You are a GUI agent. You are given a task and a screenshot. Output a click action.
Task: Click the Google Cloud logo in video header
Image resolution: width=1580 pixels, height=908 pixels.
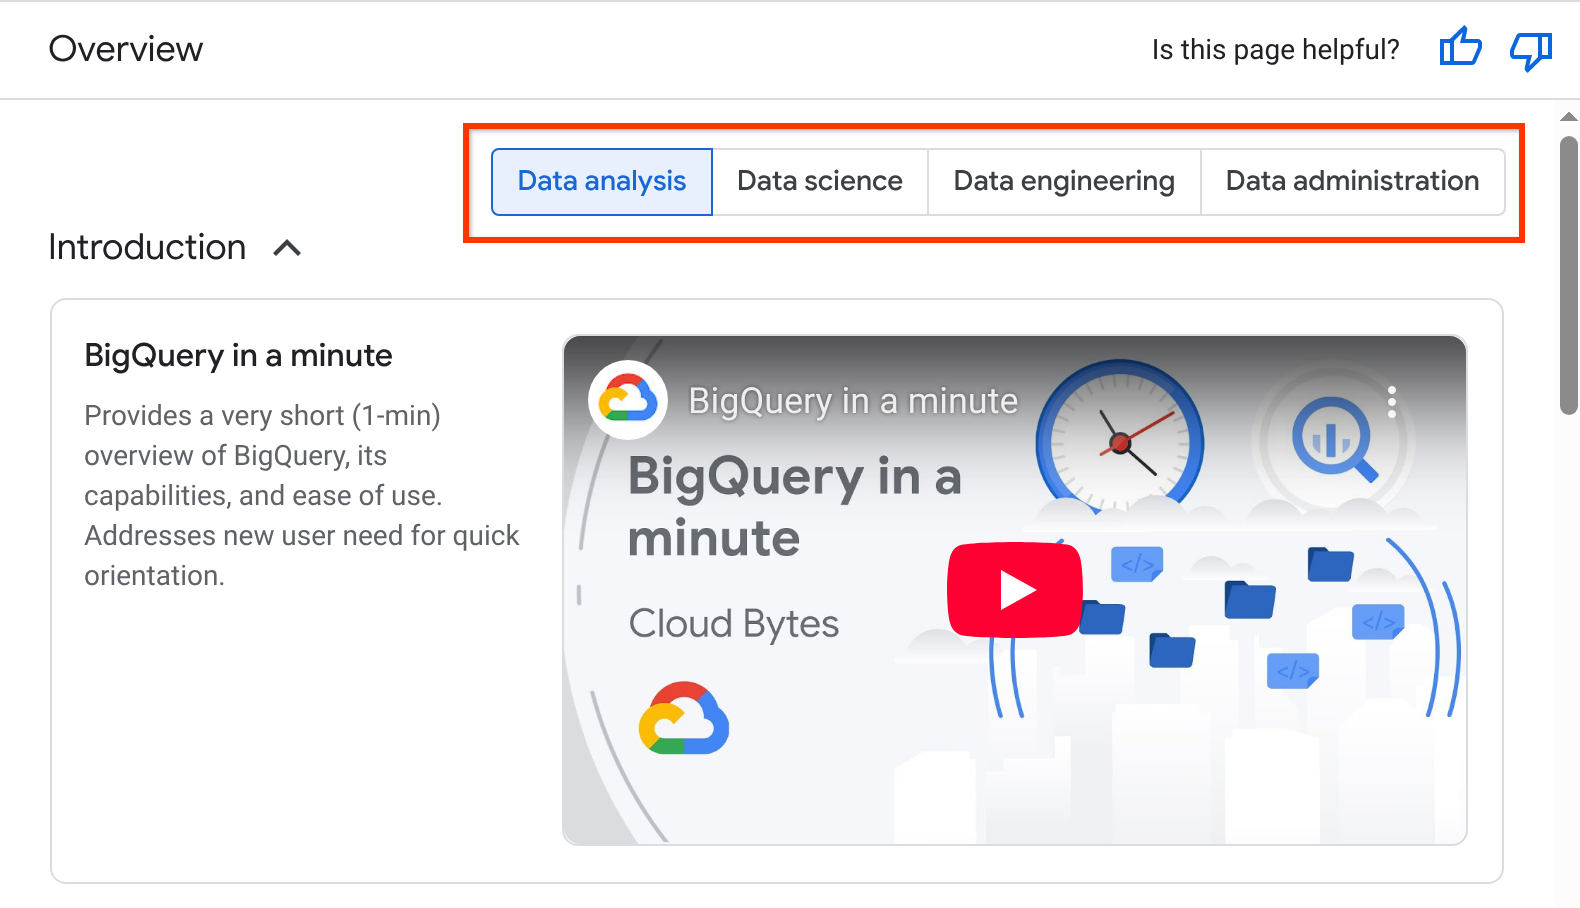click(627, 399)
